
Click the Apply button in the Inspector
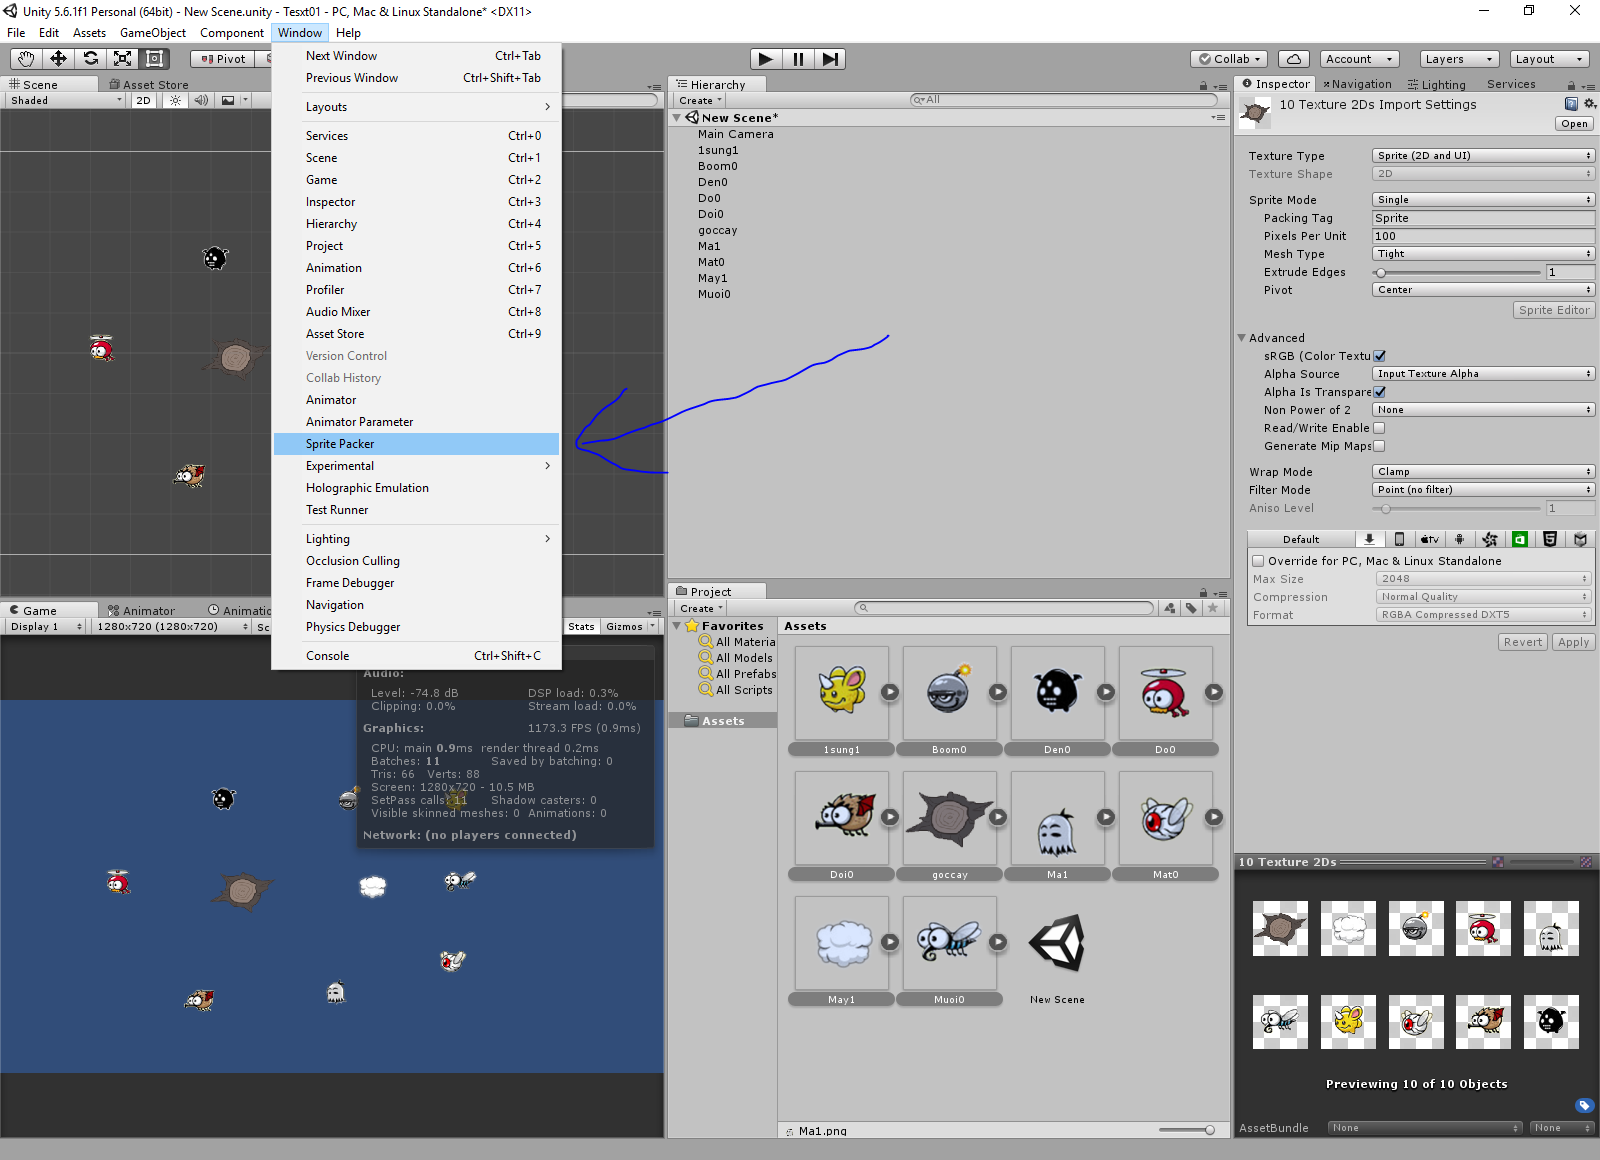click(x=1573, y=641)
